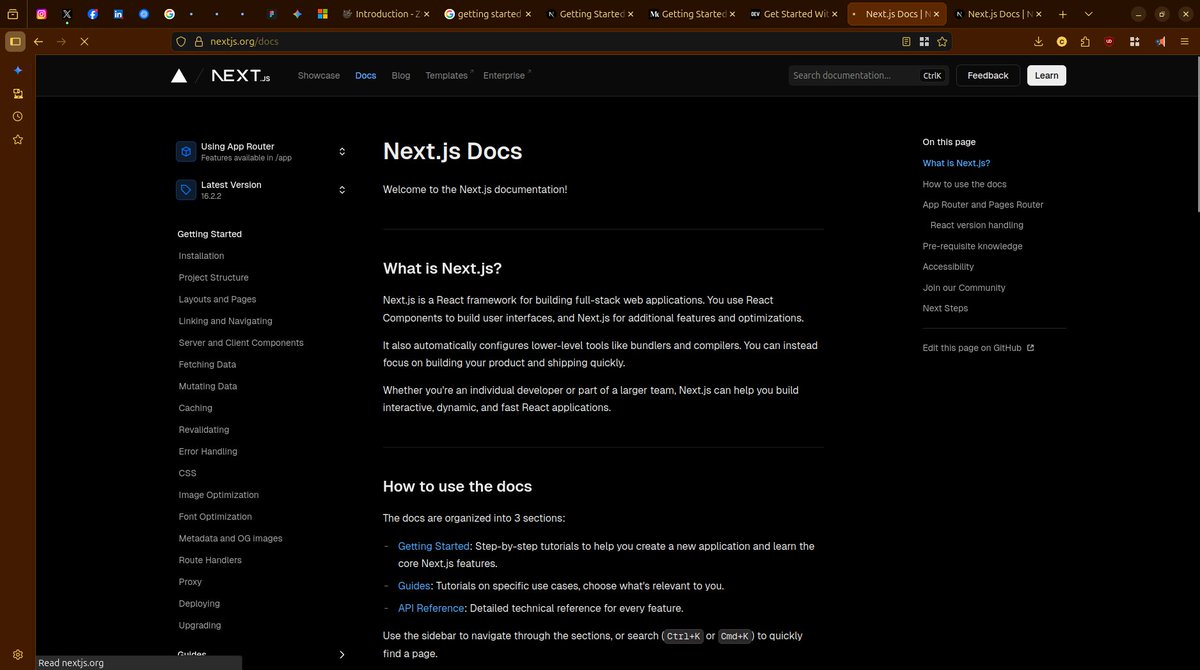Open Installation in the docs sidebar
The image size is (1200, 670).
(201, 256)
